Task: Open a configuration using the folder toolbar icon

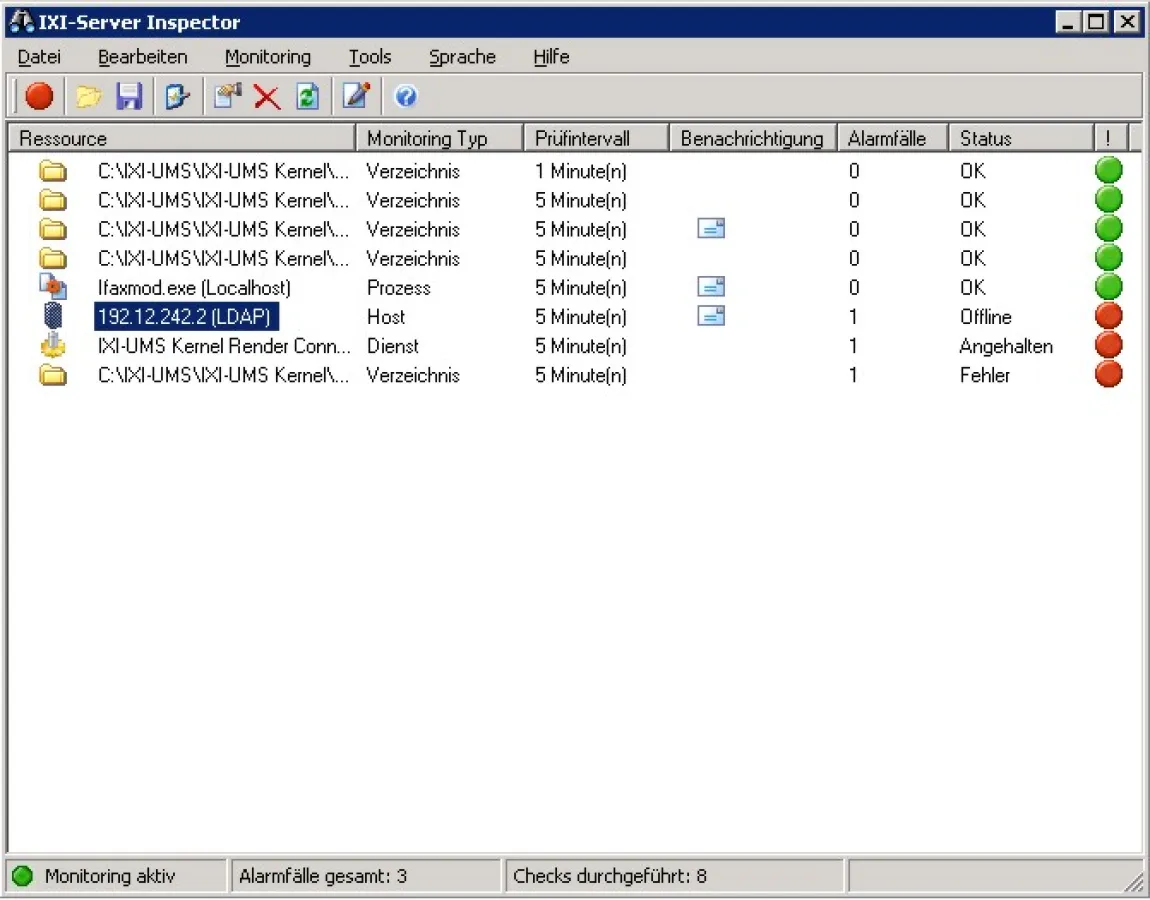Action: coord(88,96)
